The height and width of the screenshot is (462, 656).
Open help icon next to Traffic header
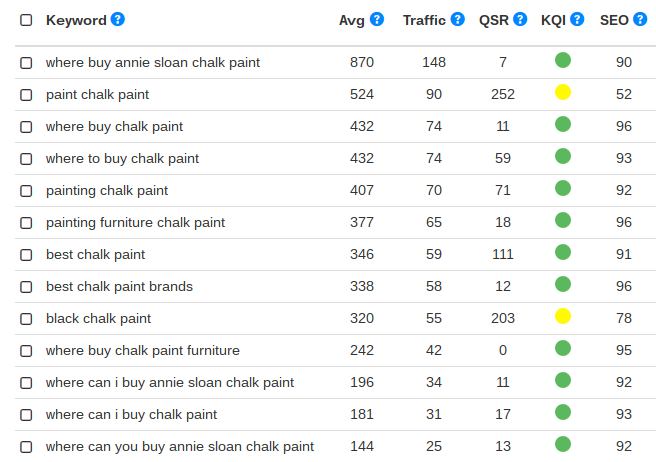coord(458,19)
